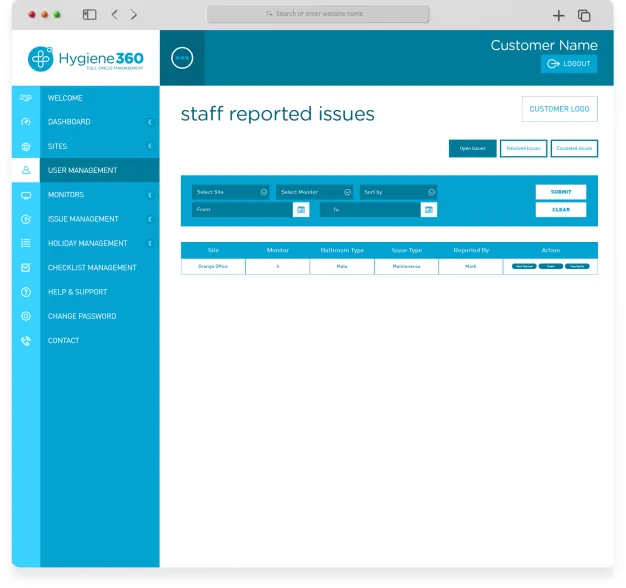Image resolution: width=626 pixels, height=588 pixels.
Task: Click the Grange Office site cell
Action: click(213, 266)
